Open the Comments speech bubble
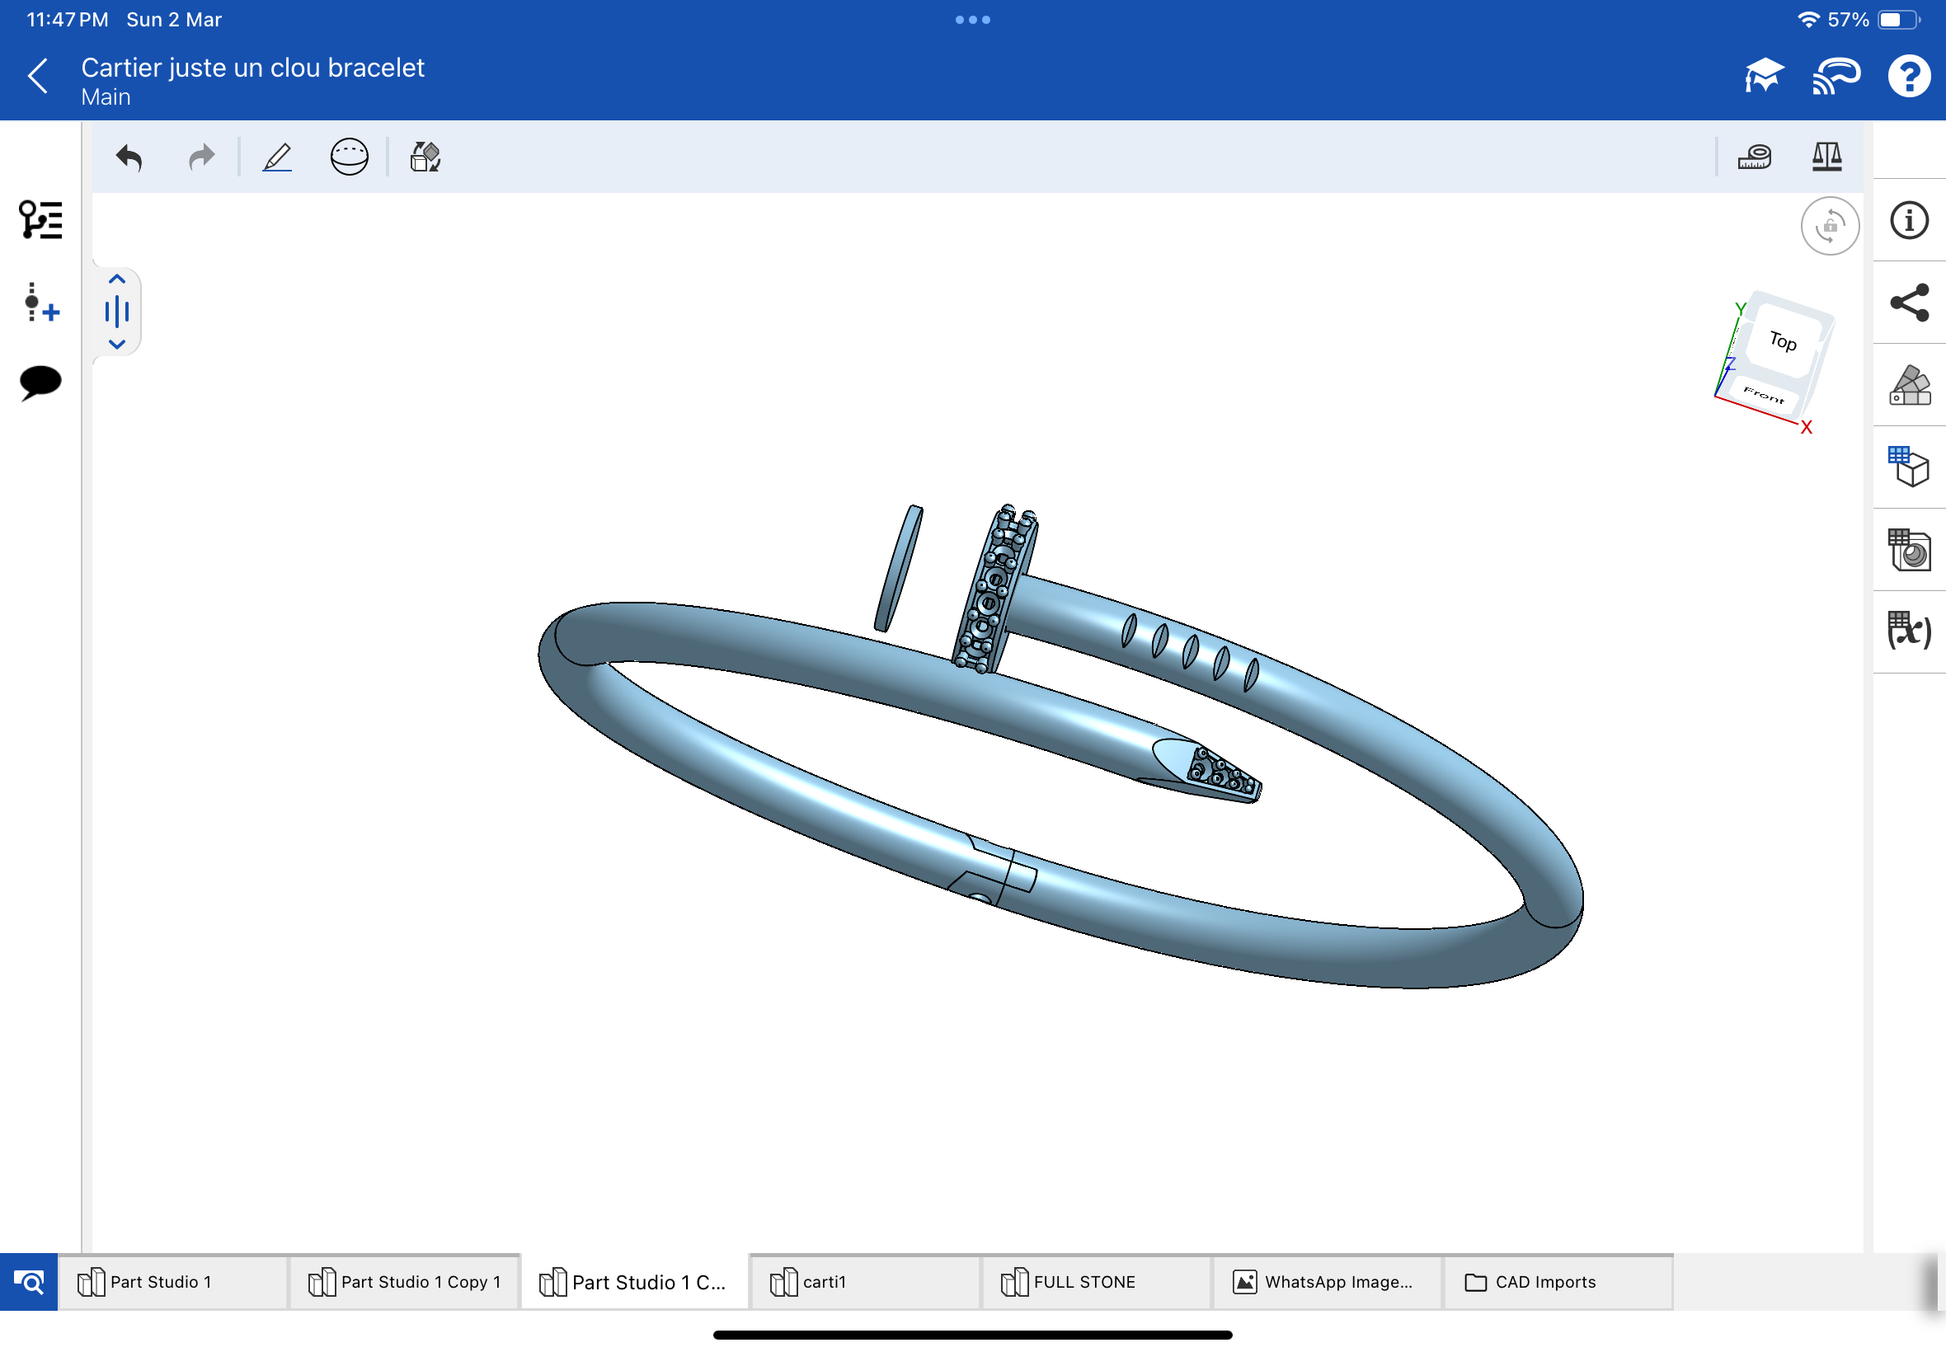The image size is (1946, 1352). click(x=40, y=382)
